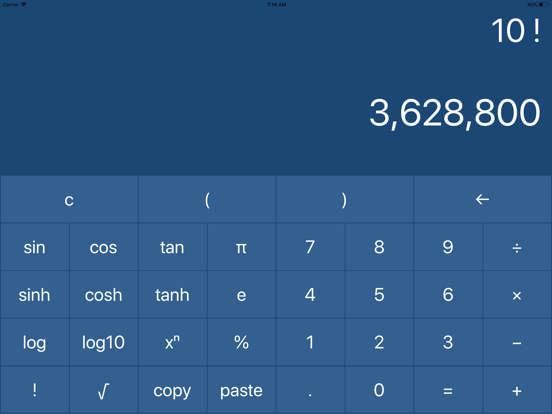
Task: Tap the square root key
Action: (x=104, y=390)
